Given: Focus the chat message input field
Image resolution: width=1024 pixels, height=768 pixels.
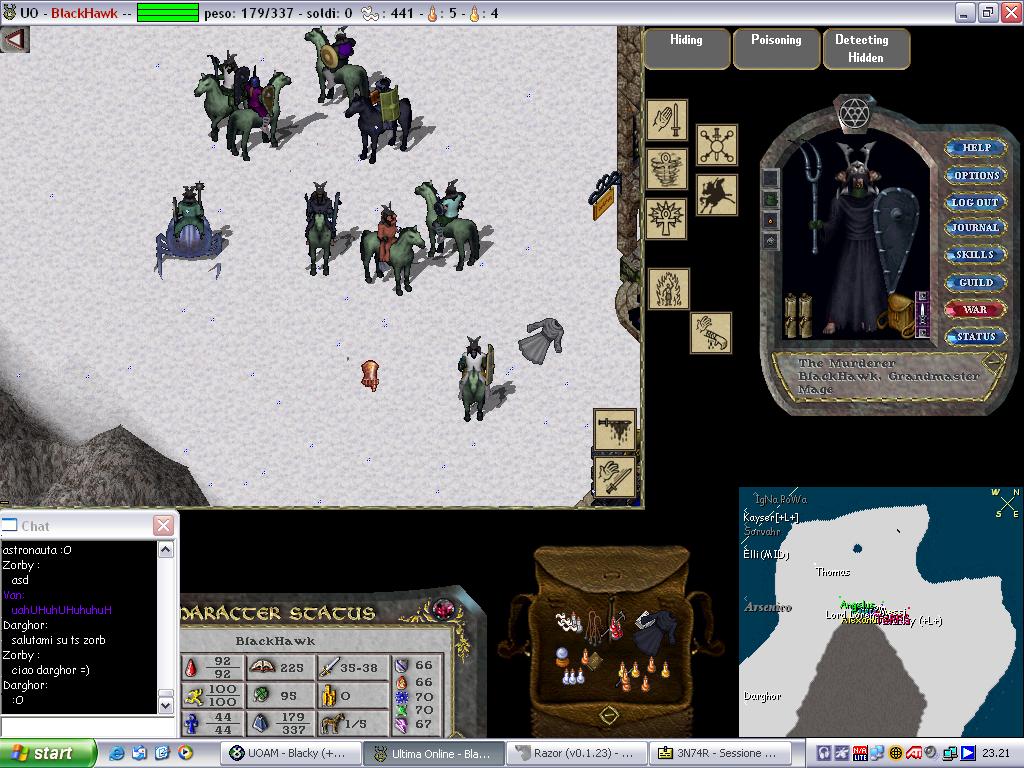Looking at the screenshot, I should click(x=88, y=726).
